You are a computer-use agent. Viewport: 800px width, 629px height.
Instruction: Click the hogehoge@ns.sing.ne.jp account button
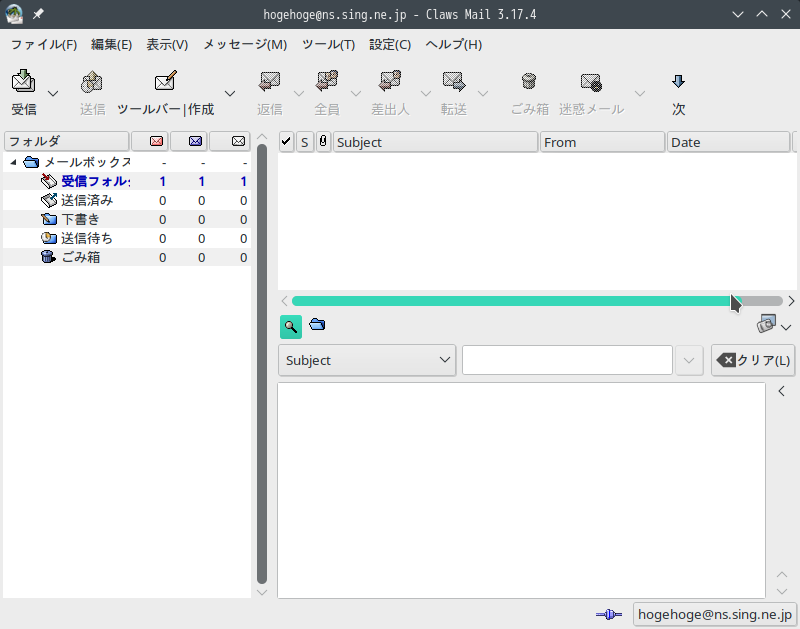[x=714, y=614]
